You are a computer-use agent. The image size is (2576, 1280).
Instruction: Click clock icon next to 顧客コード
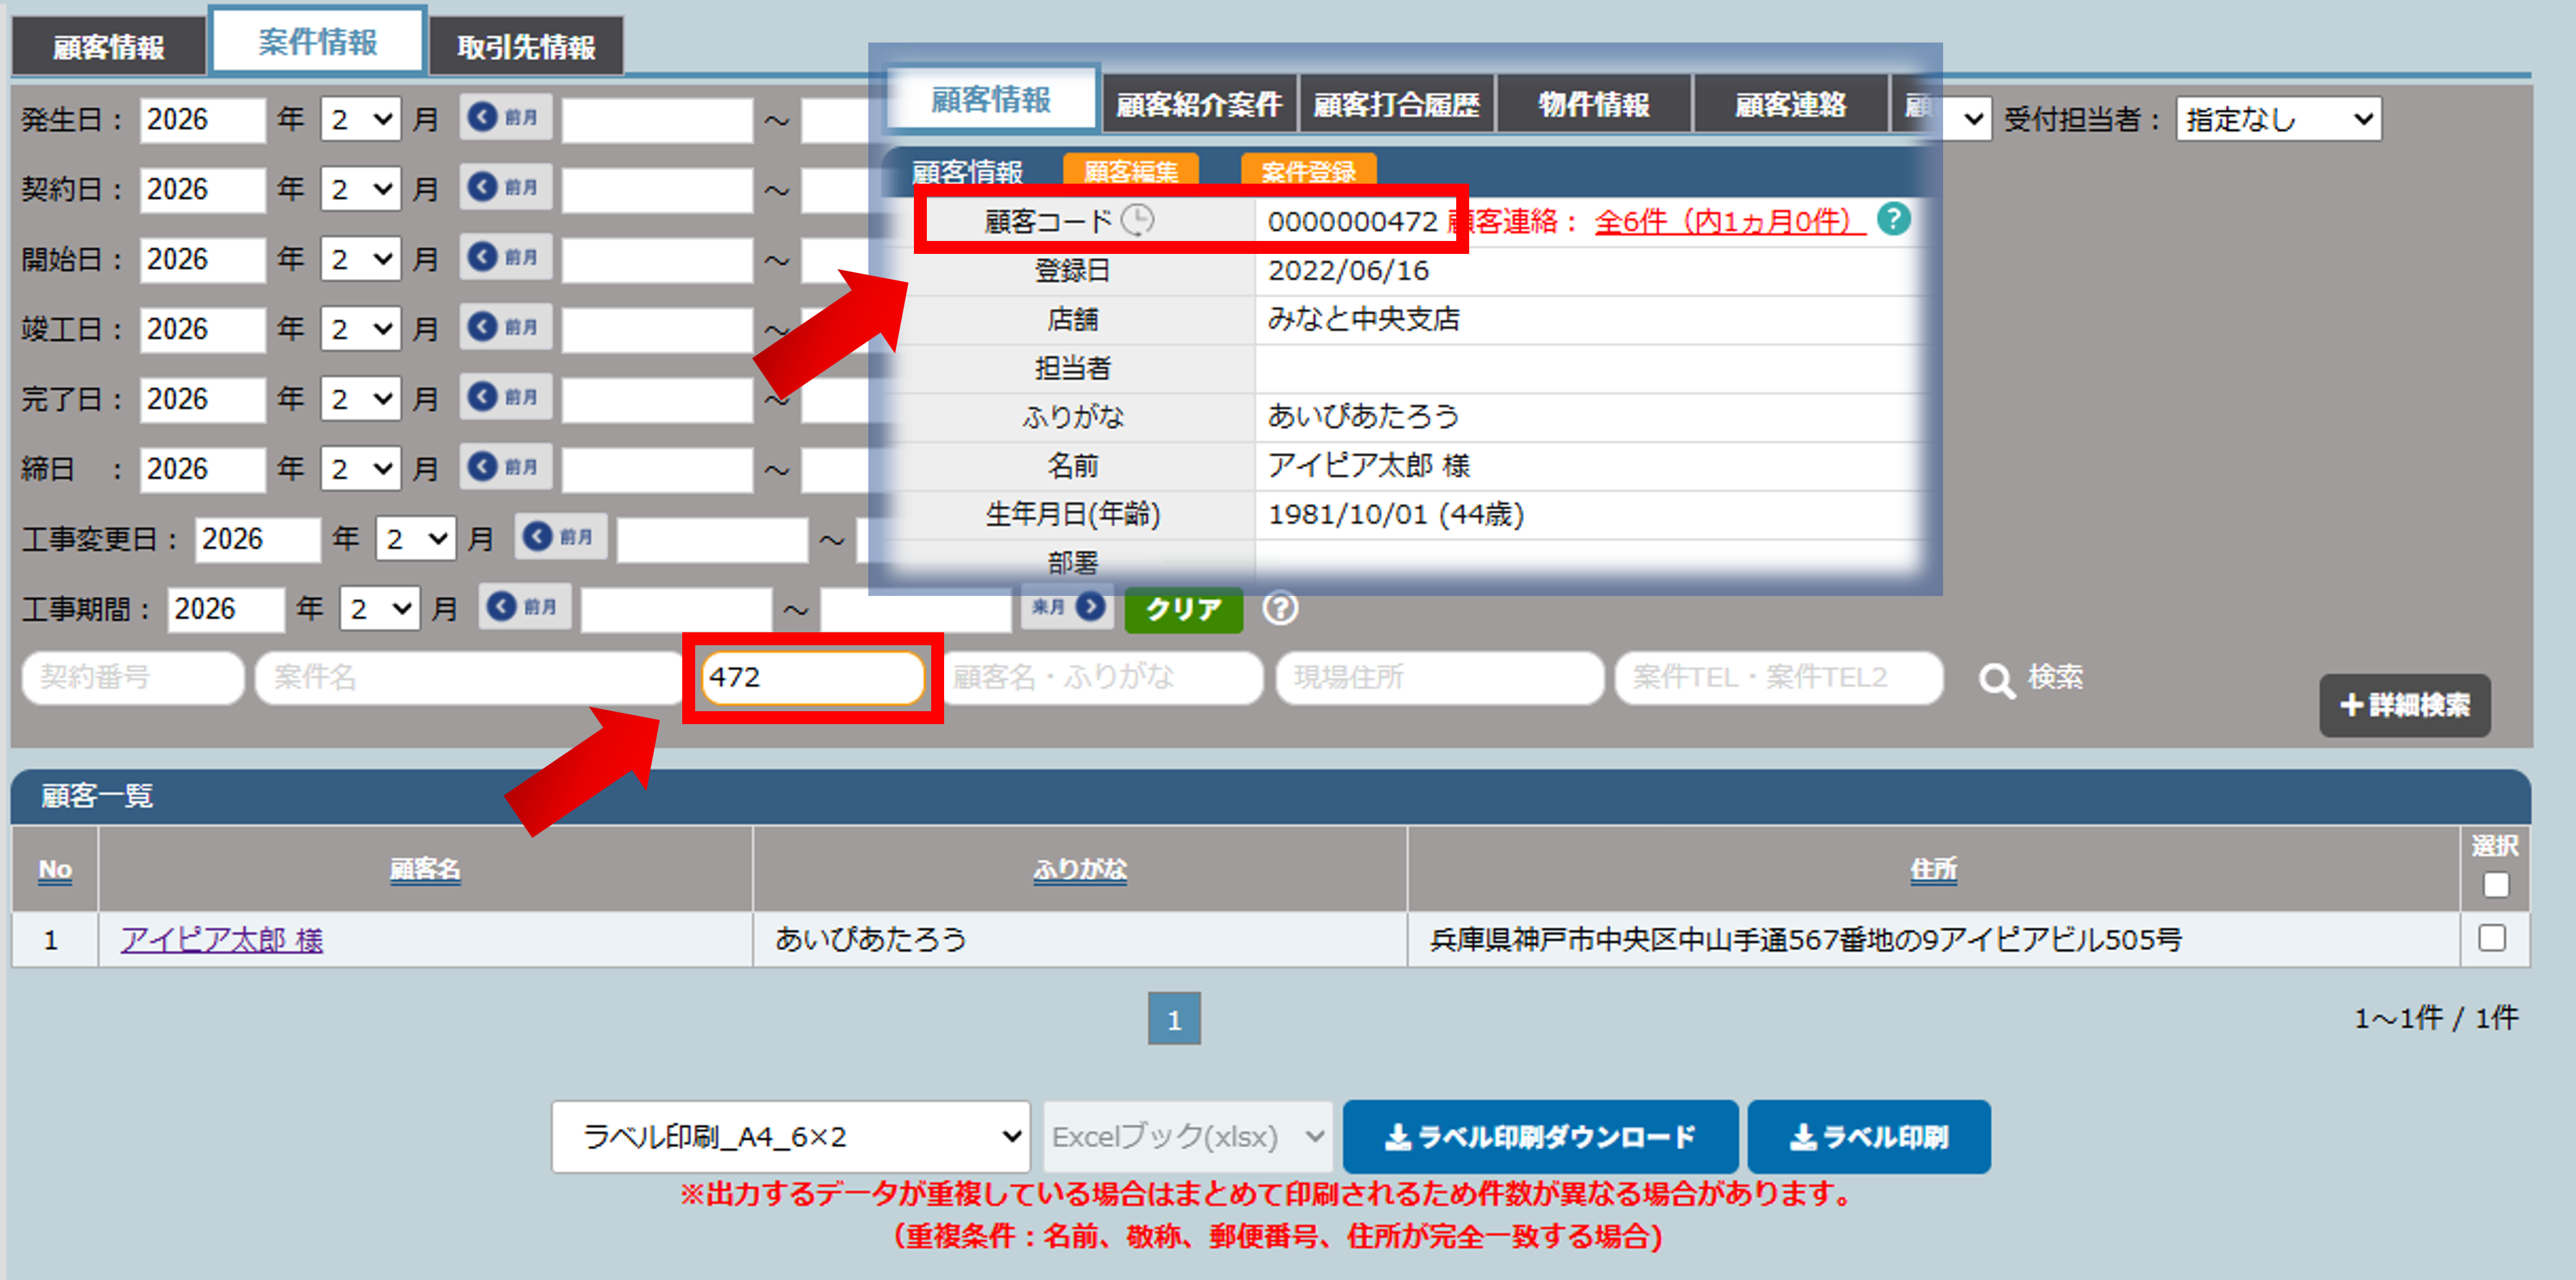coord(1137,220)
